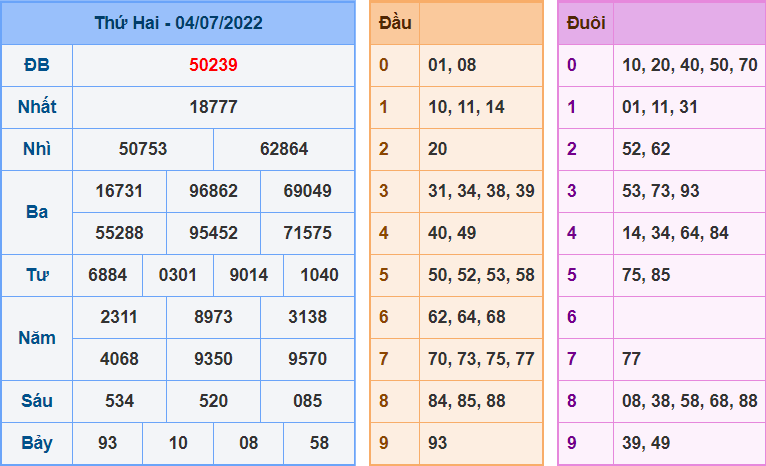Select Đầu row 1 values 10, 11, 14

pyautogui.click(x=467, y=107)
